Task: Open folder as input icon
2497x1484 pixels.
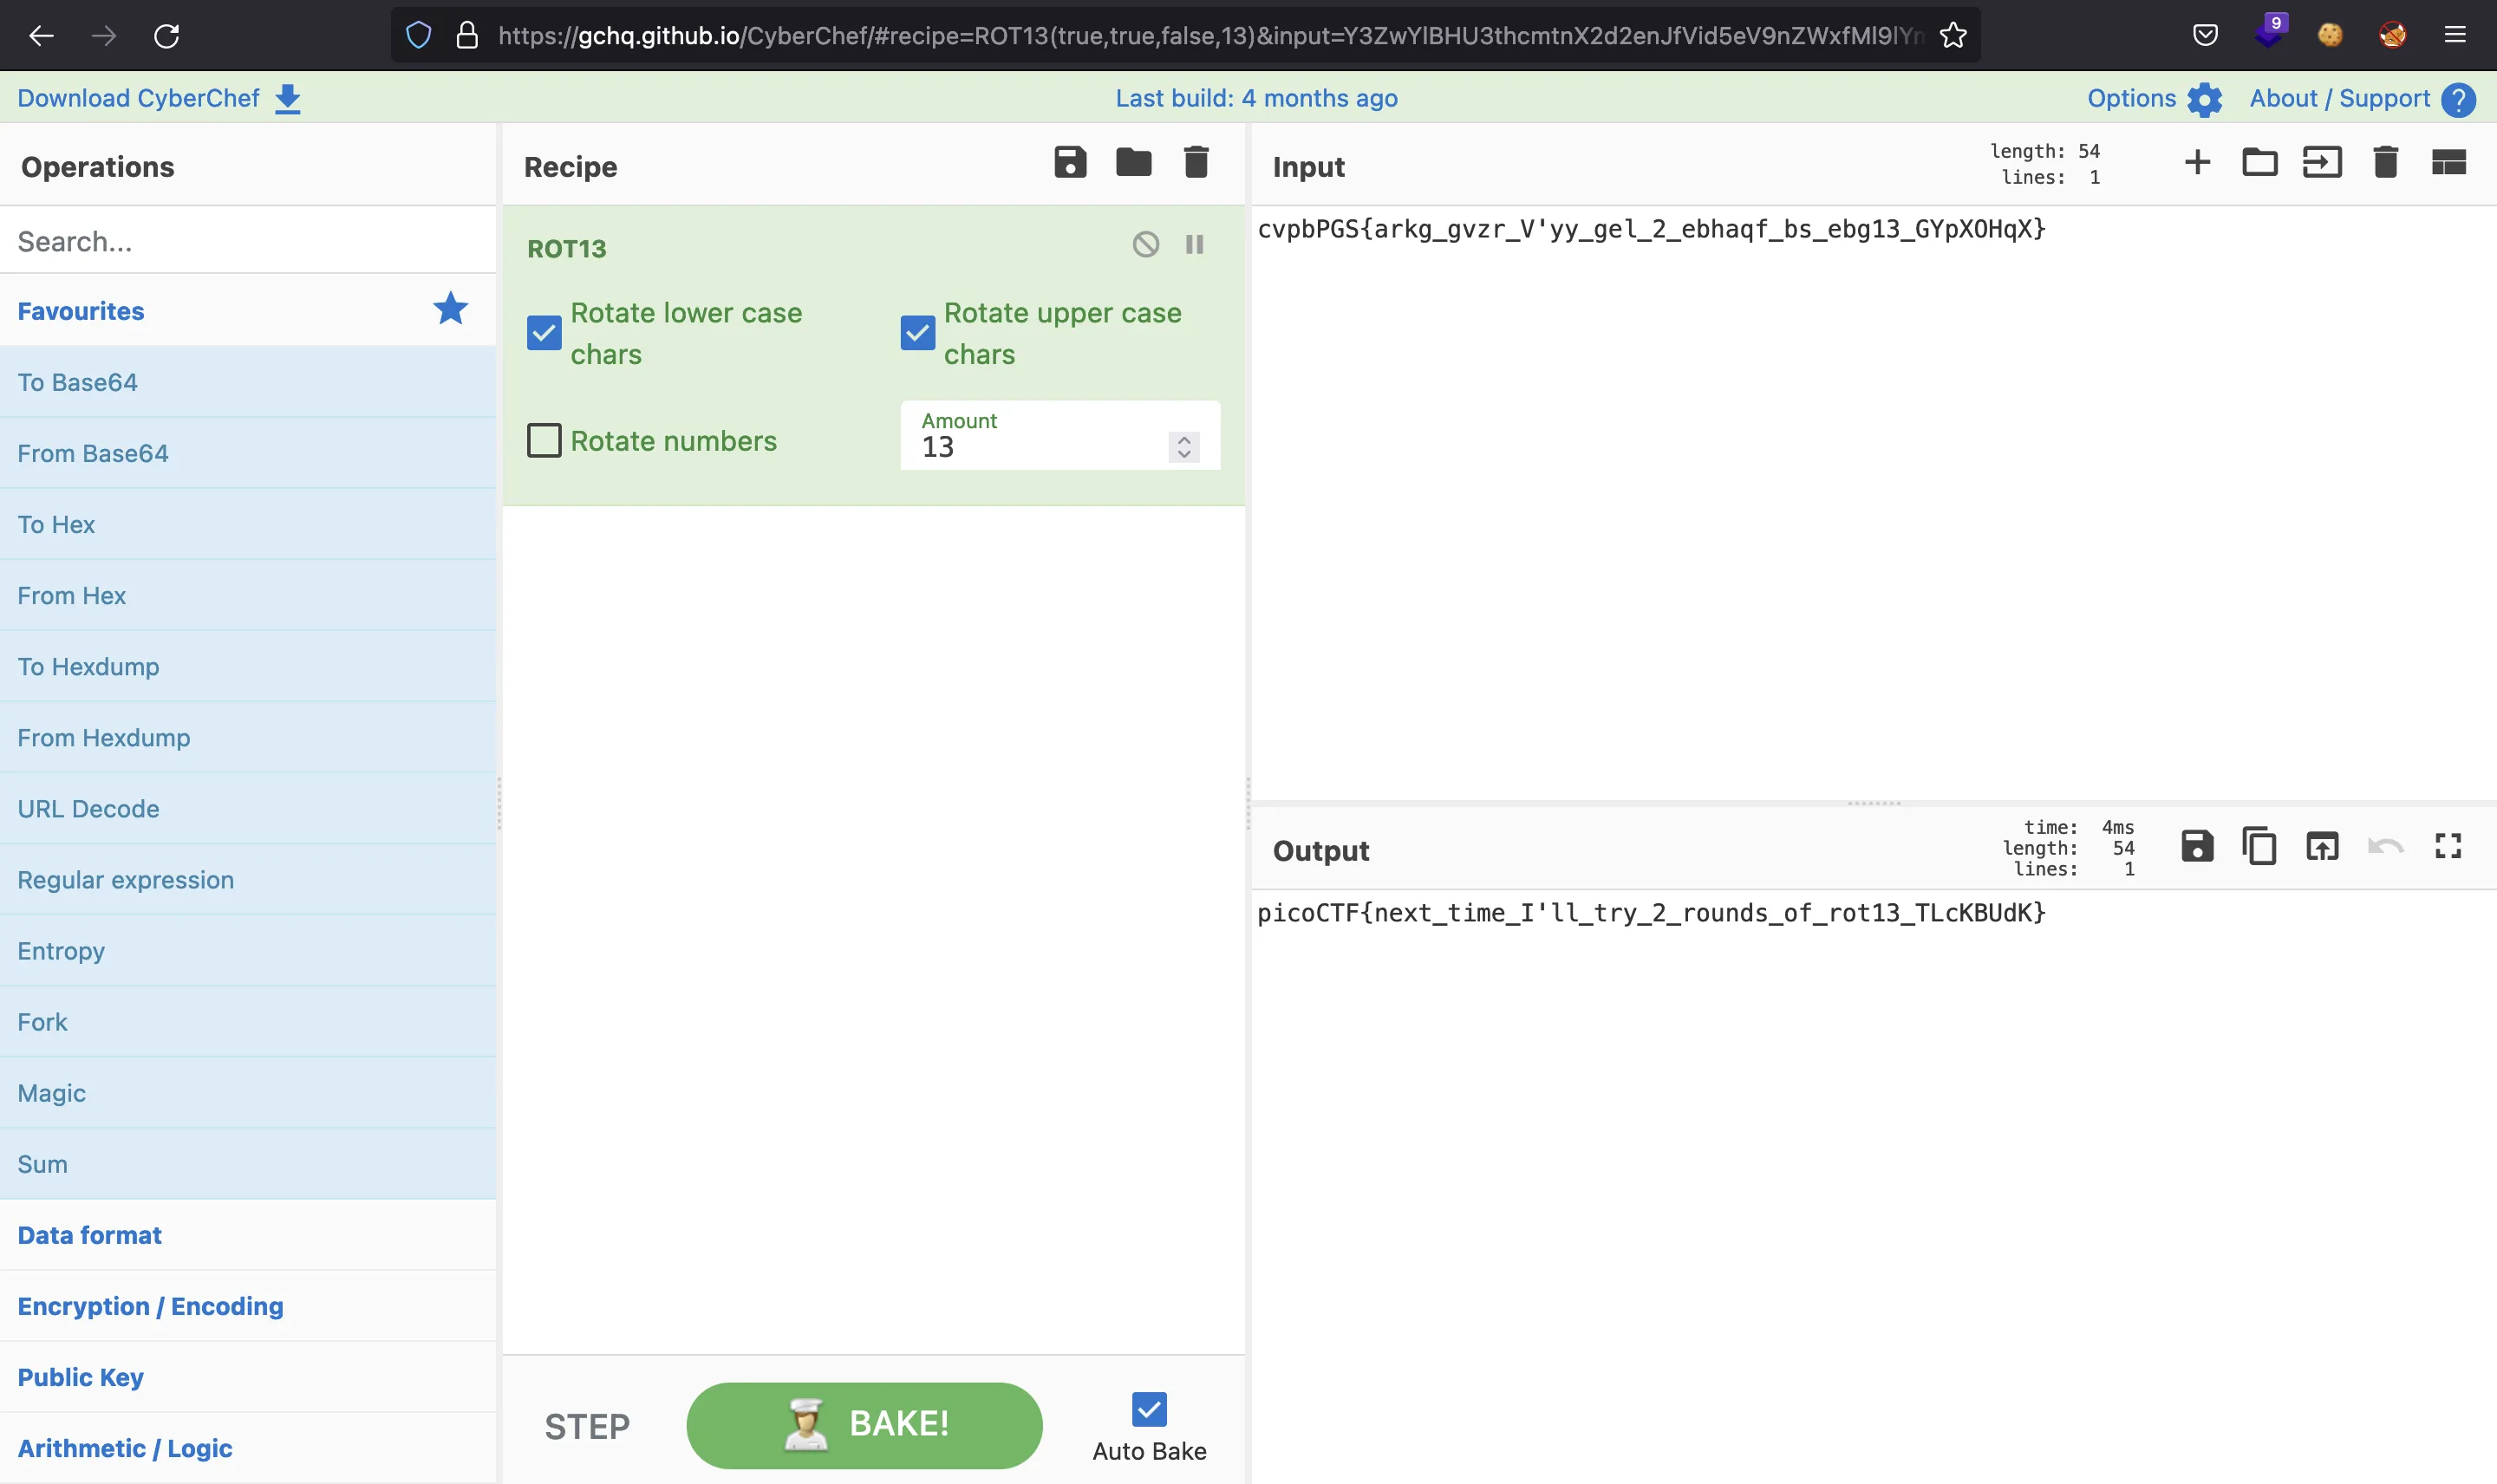Action: [2259, 162]
